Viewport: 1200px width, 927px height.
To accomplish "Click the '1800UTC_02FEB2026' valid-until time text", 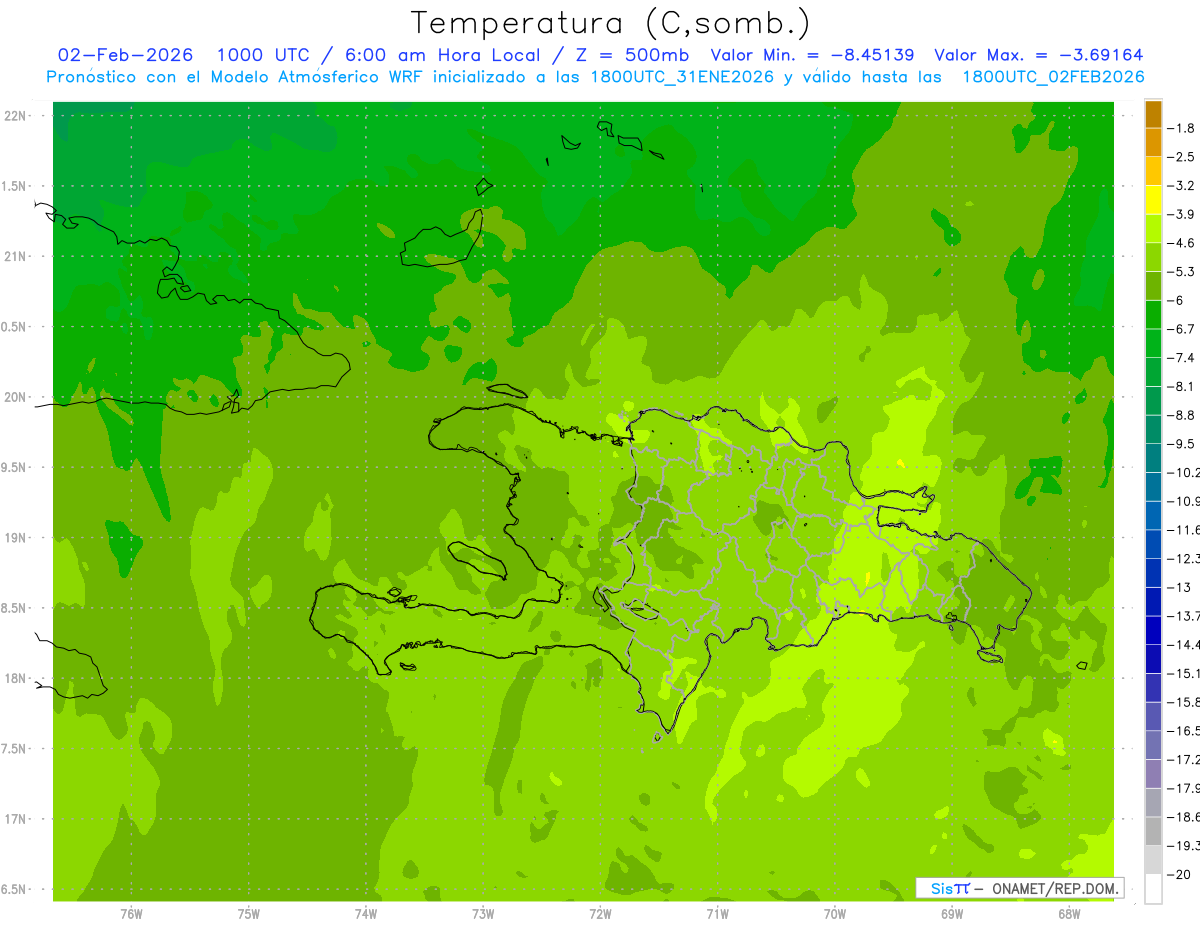I will pos(1053,77).
